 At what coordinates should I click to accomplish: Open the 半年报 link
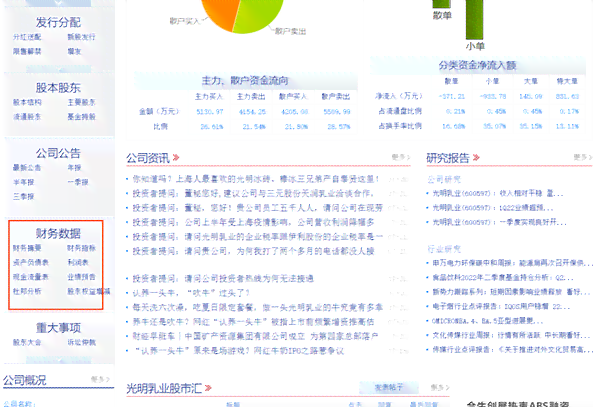pyautogui.click(x=23, y=182)
